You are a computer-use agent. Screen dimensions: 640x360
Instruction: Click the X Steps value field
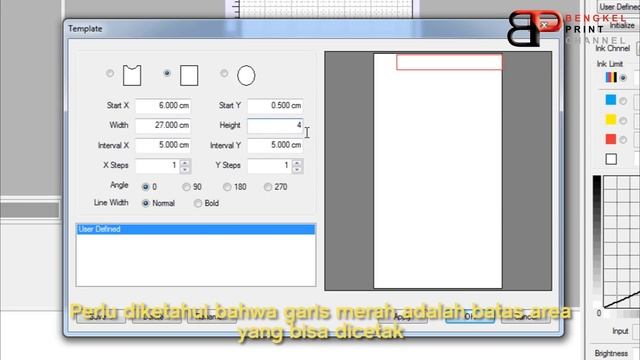(158, 166)
